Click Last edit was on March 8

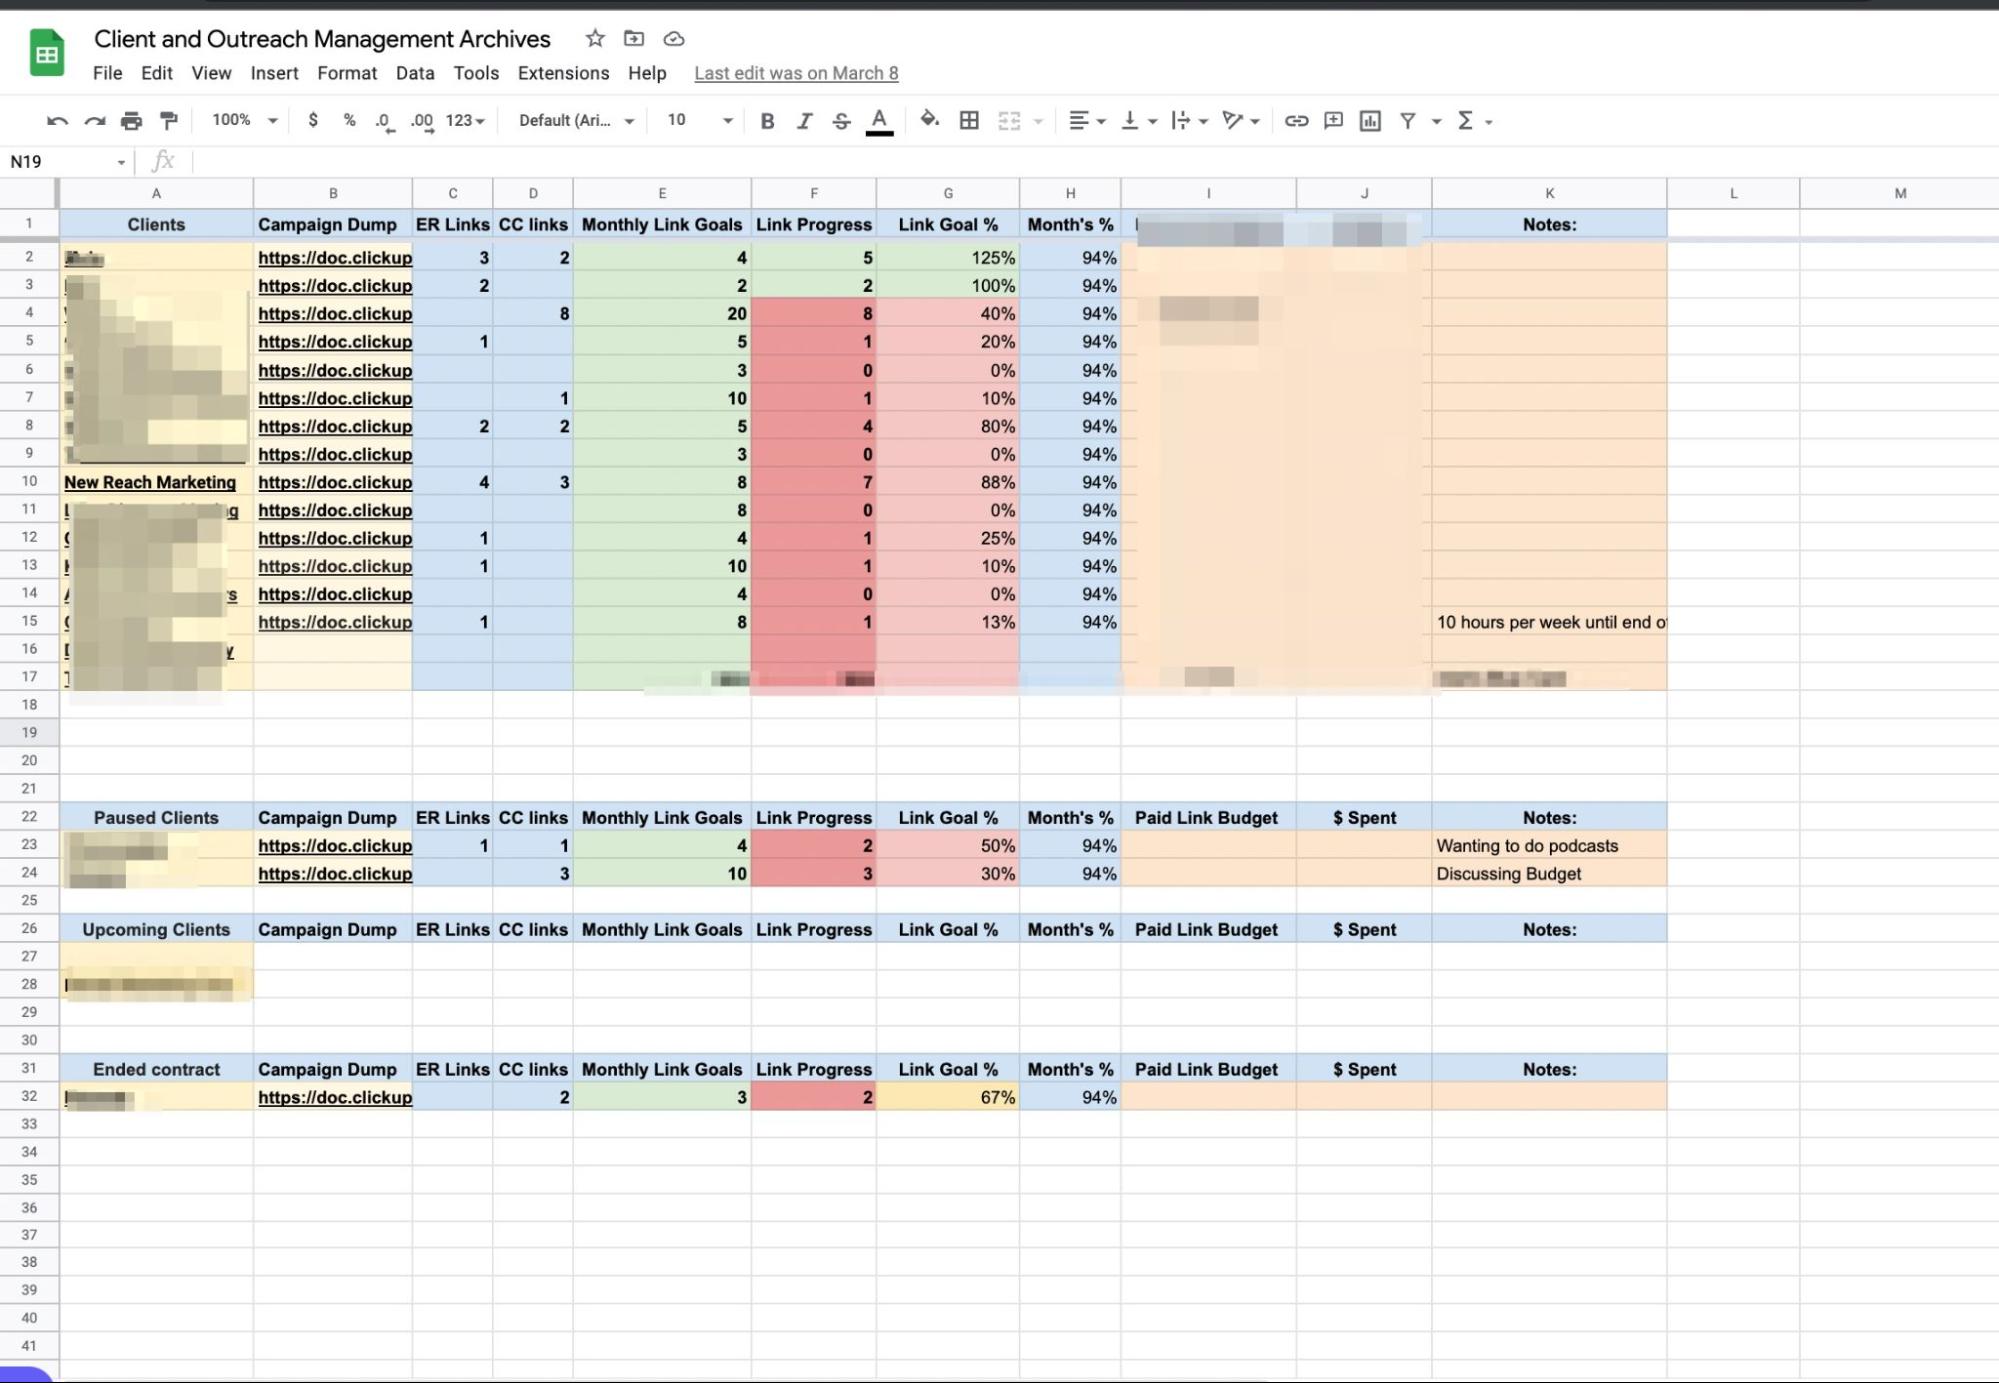(x=796, y=73)
